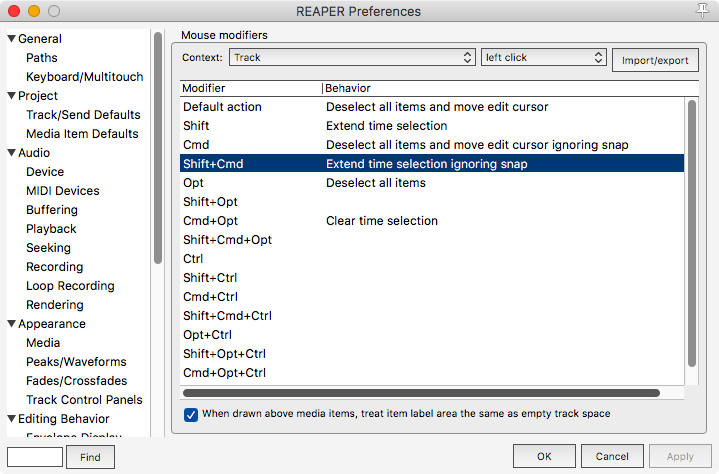The height and width of the screenshot is (474, 719).
Task: Click the modifier list vertical scrollbar
Action: tap(692, 233)
